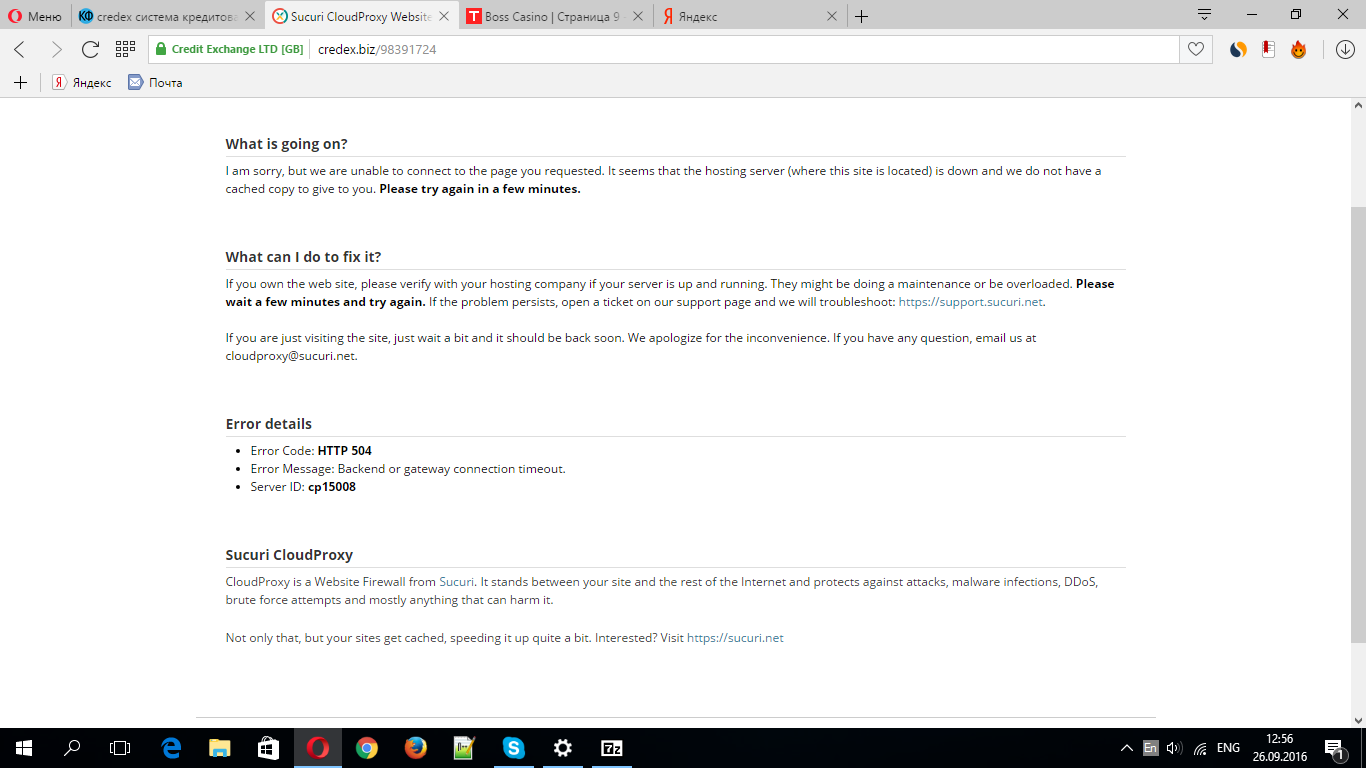Click the Error Message gateway timeout line
The height and width of the screenshot is (768, 1366).
[x=408, y=469]
